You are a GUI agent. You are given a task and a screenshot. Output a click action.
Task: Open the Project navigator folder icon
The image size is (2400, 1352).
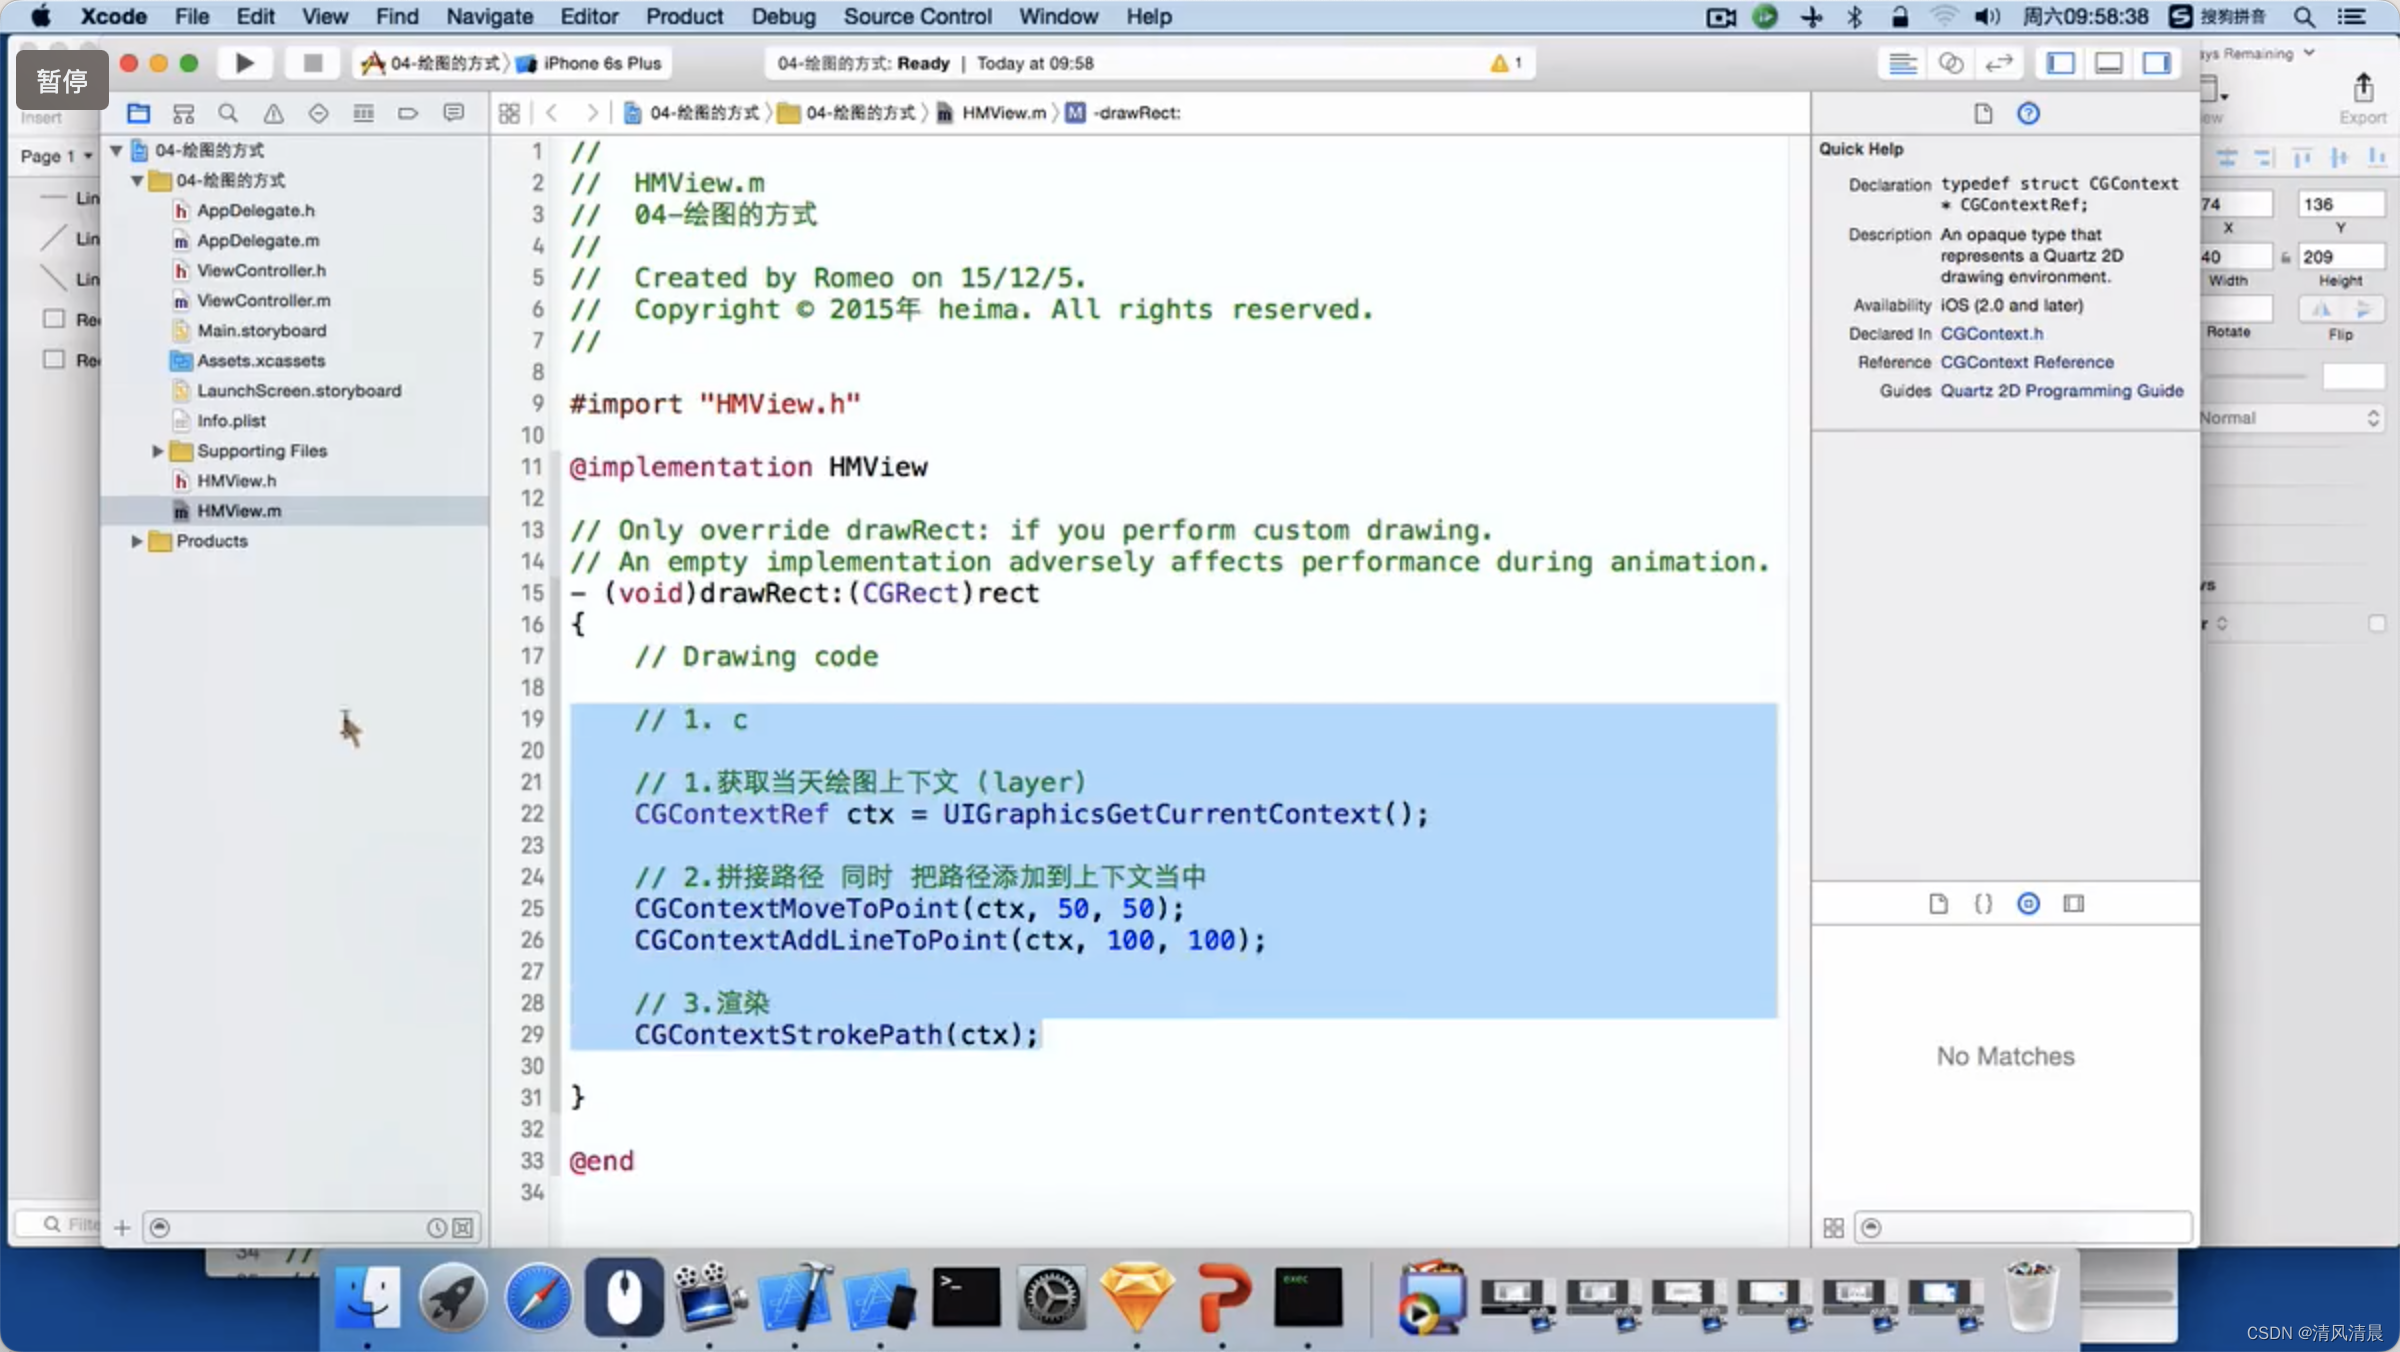pyautogui.click(x=138, y=113)
